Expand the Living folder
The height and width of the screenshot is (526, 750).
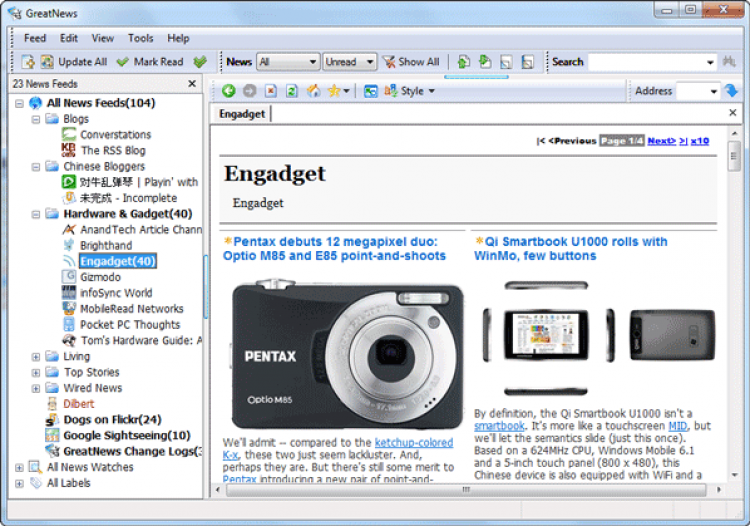click(35, 356)
